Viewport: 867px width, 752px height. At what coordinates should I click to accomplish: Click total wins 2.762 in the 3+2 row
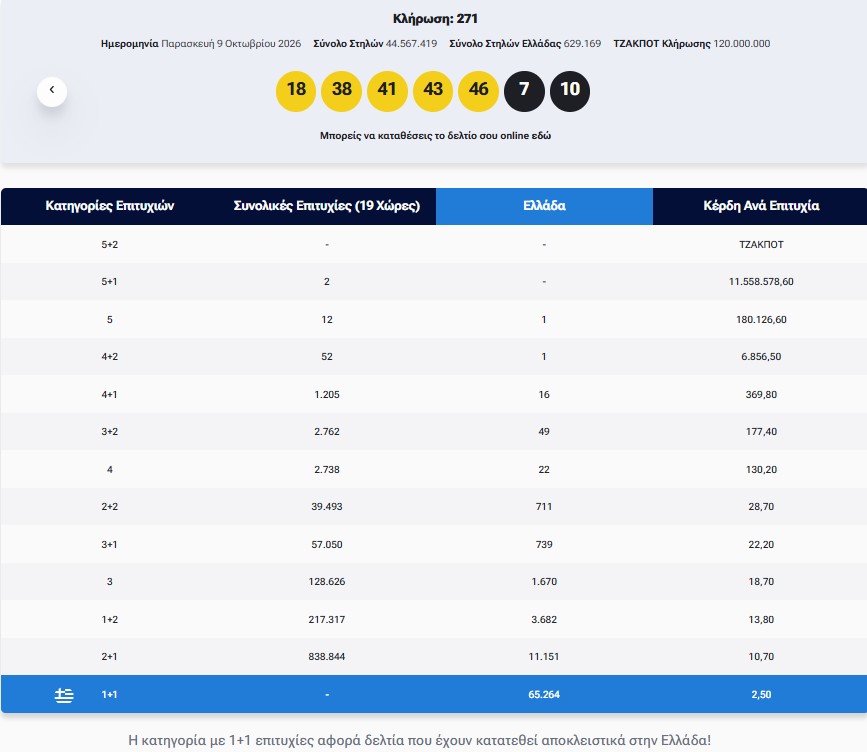tap(327, 432)
